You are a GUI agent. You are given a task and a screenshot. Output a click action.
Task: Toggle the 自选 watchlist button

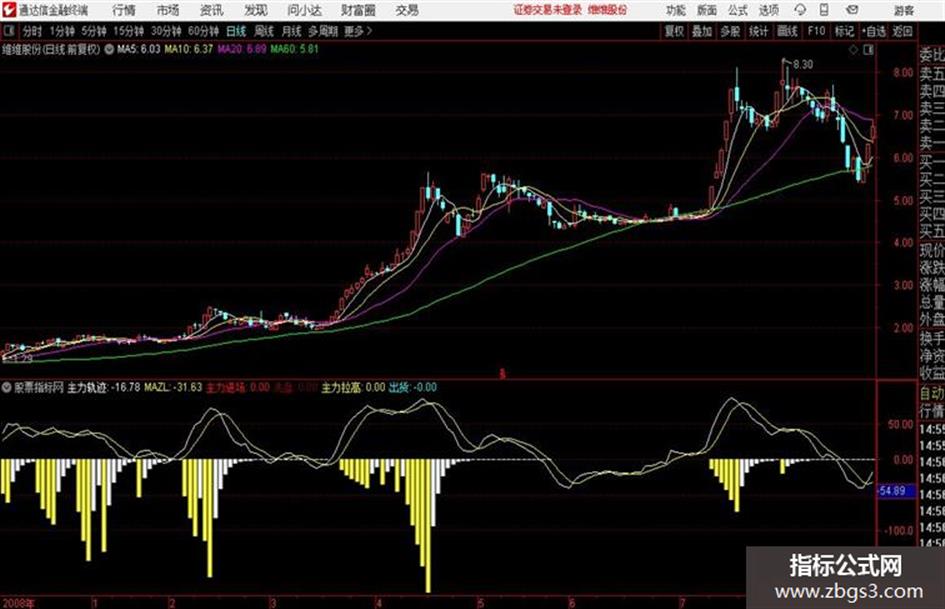click(873, 31)
